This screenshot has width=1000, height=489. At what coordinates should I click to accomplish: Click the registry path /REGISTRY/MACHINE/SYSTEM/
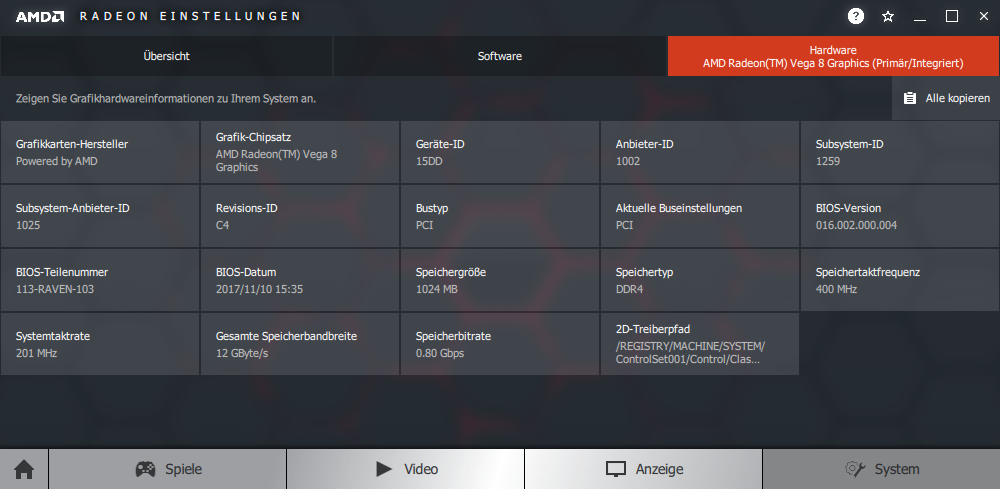tap(691, 346)
